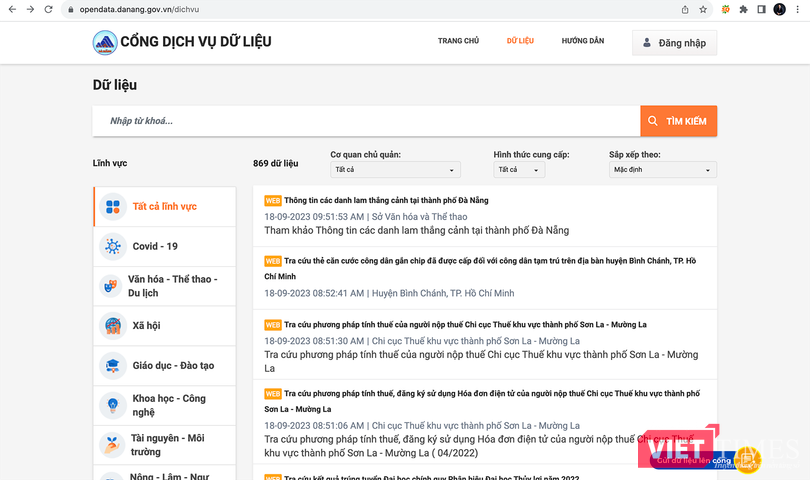Expand the Cơ quan chủ quản dropdown
Viewport: 810px width, 480px height.
click(x=395, y=170)
